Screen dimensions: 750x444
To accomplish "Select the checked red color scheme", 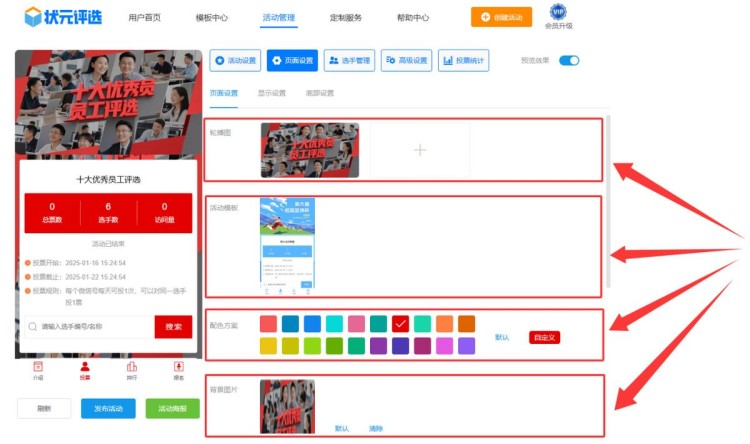I will pos(401,323).
